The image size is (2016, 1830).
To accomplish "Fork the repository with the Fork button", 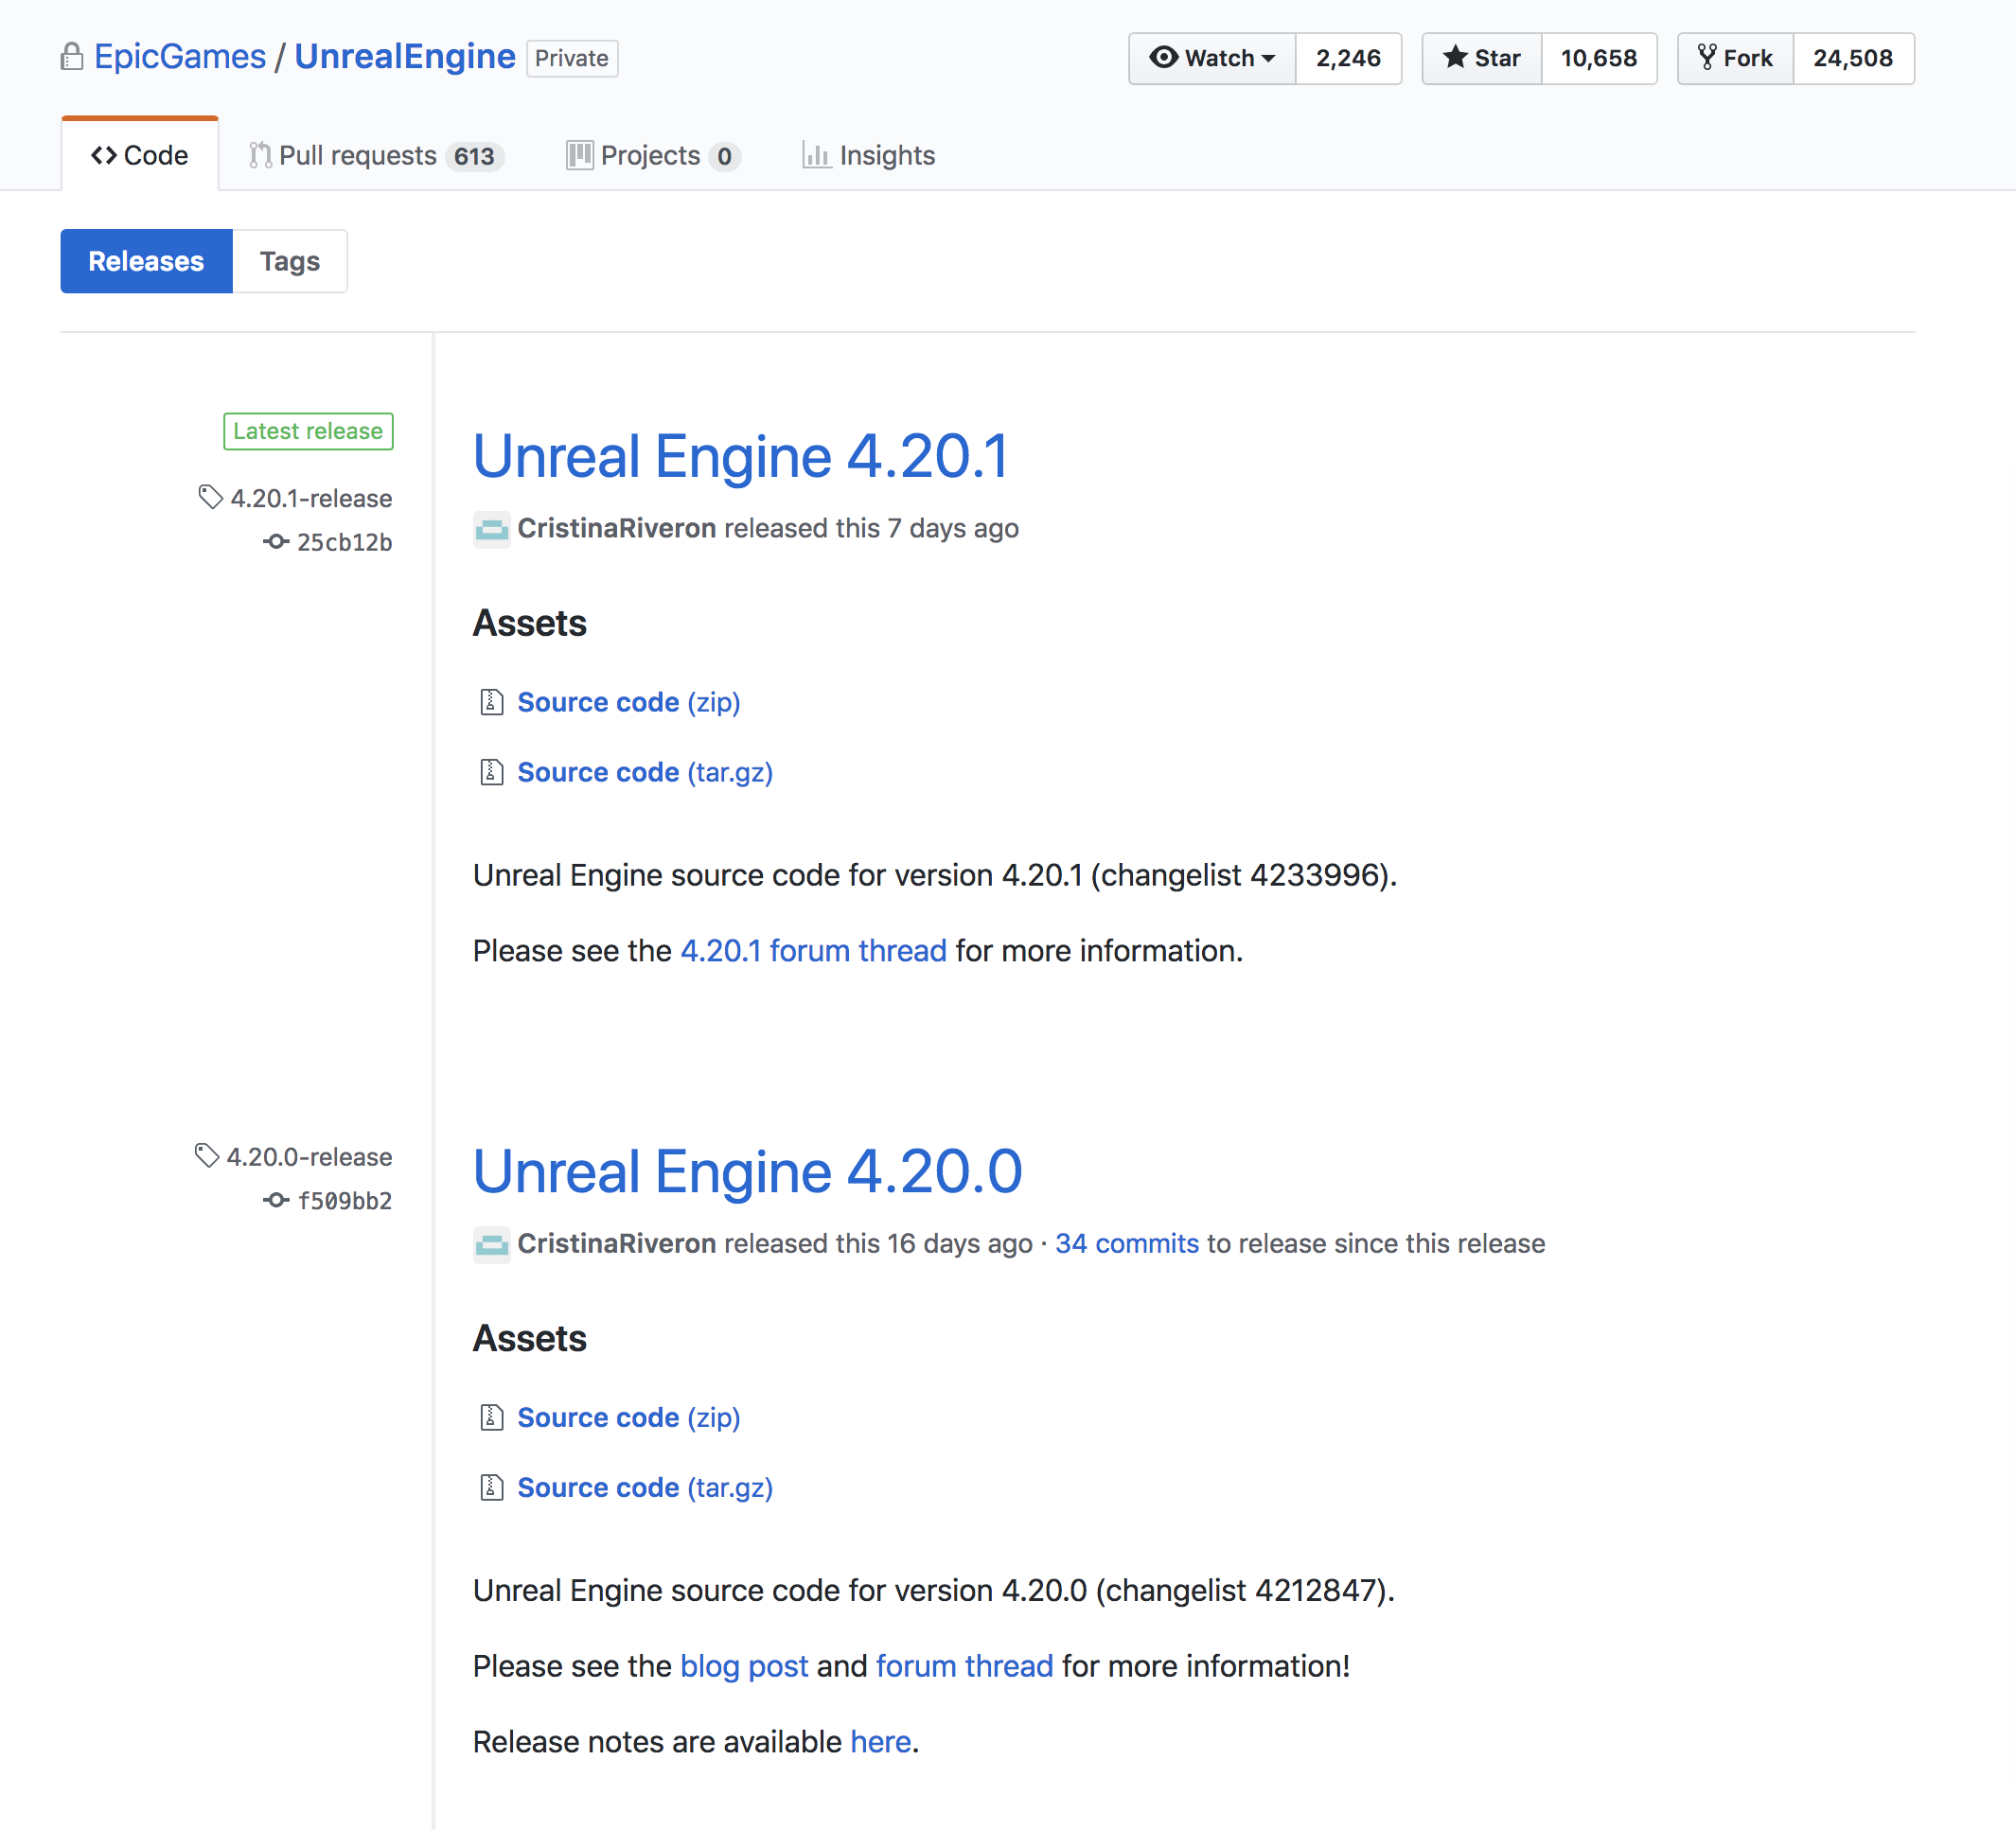I will pos(1735,58).
